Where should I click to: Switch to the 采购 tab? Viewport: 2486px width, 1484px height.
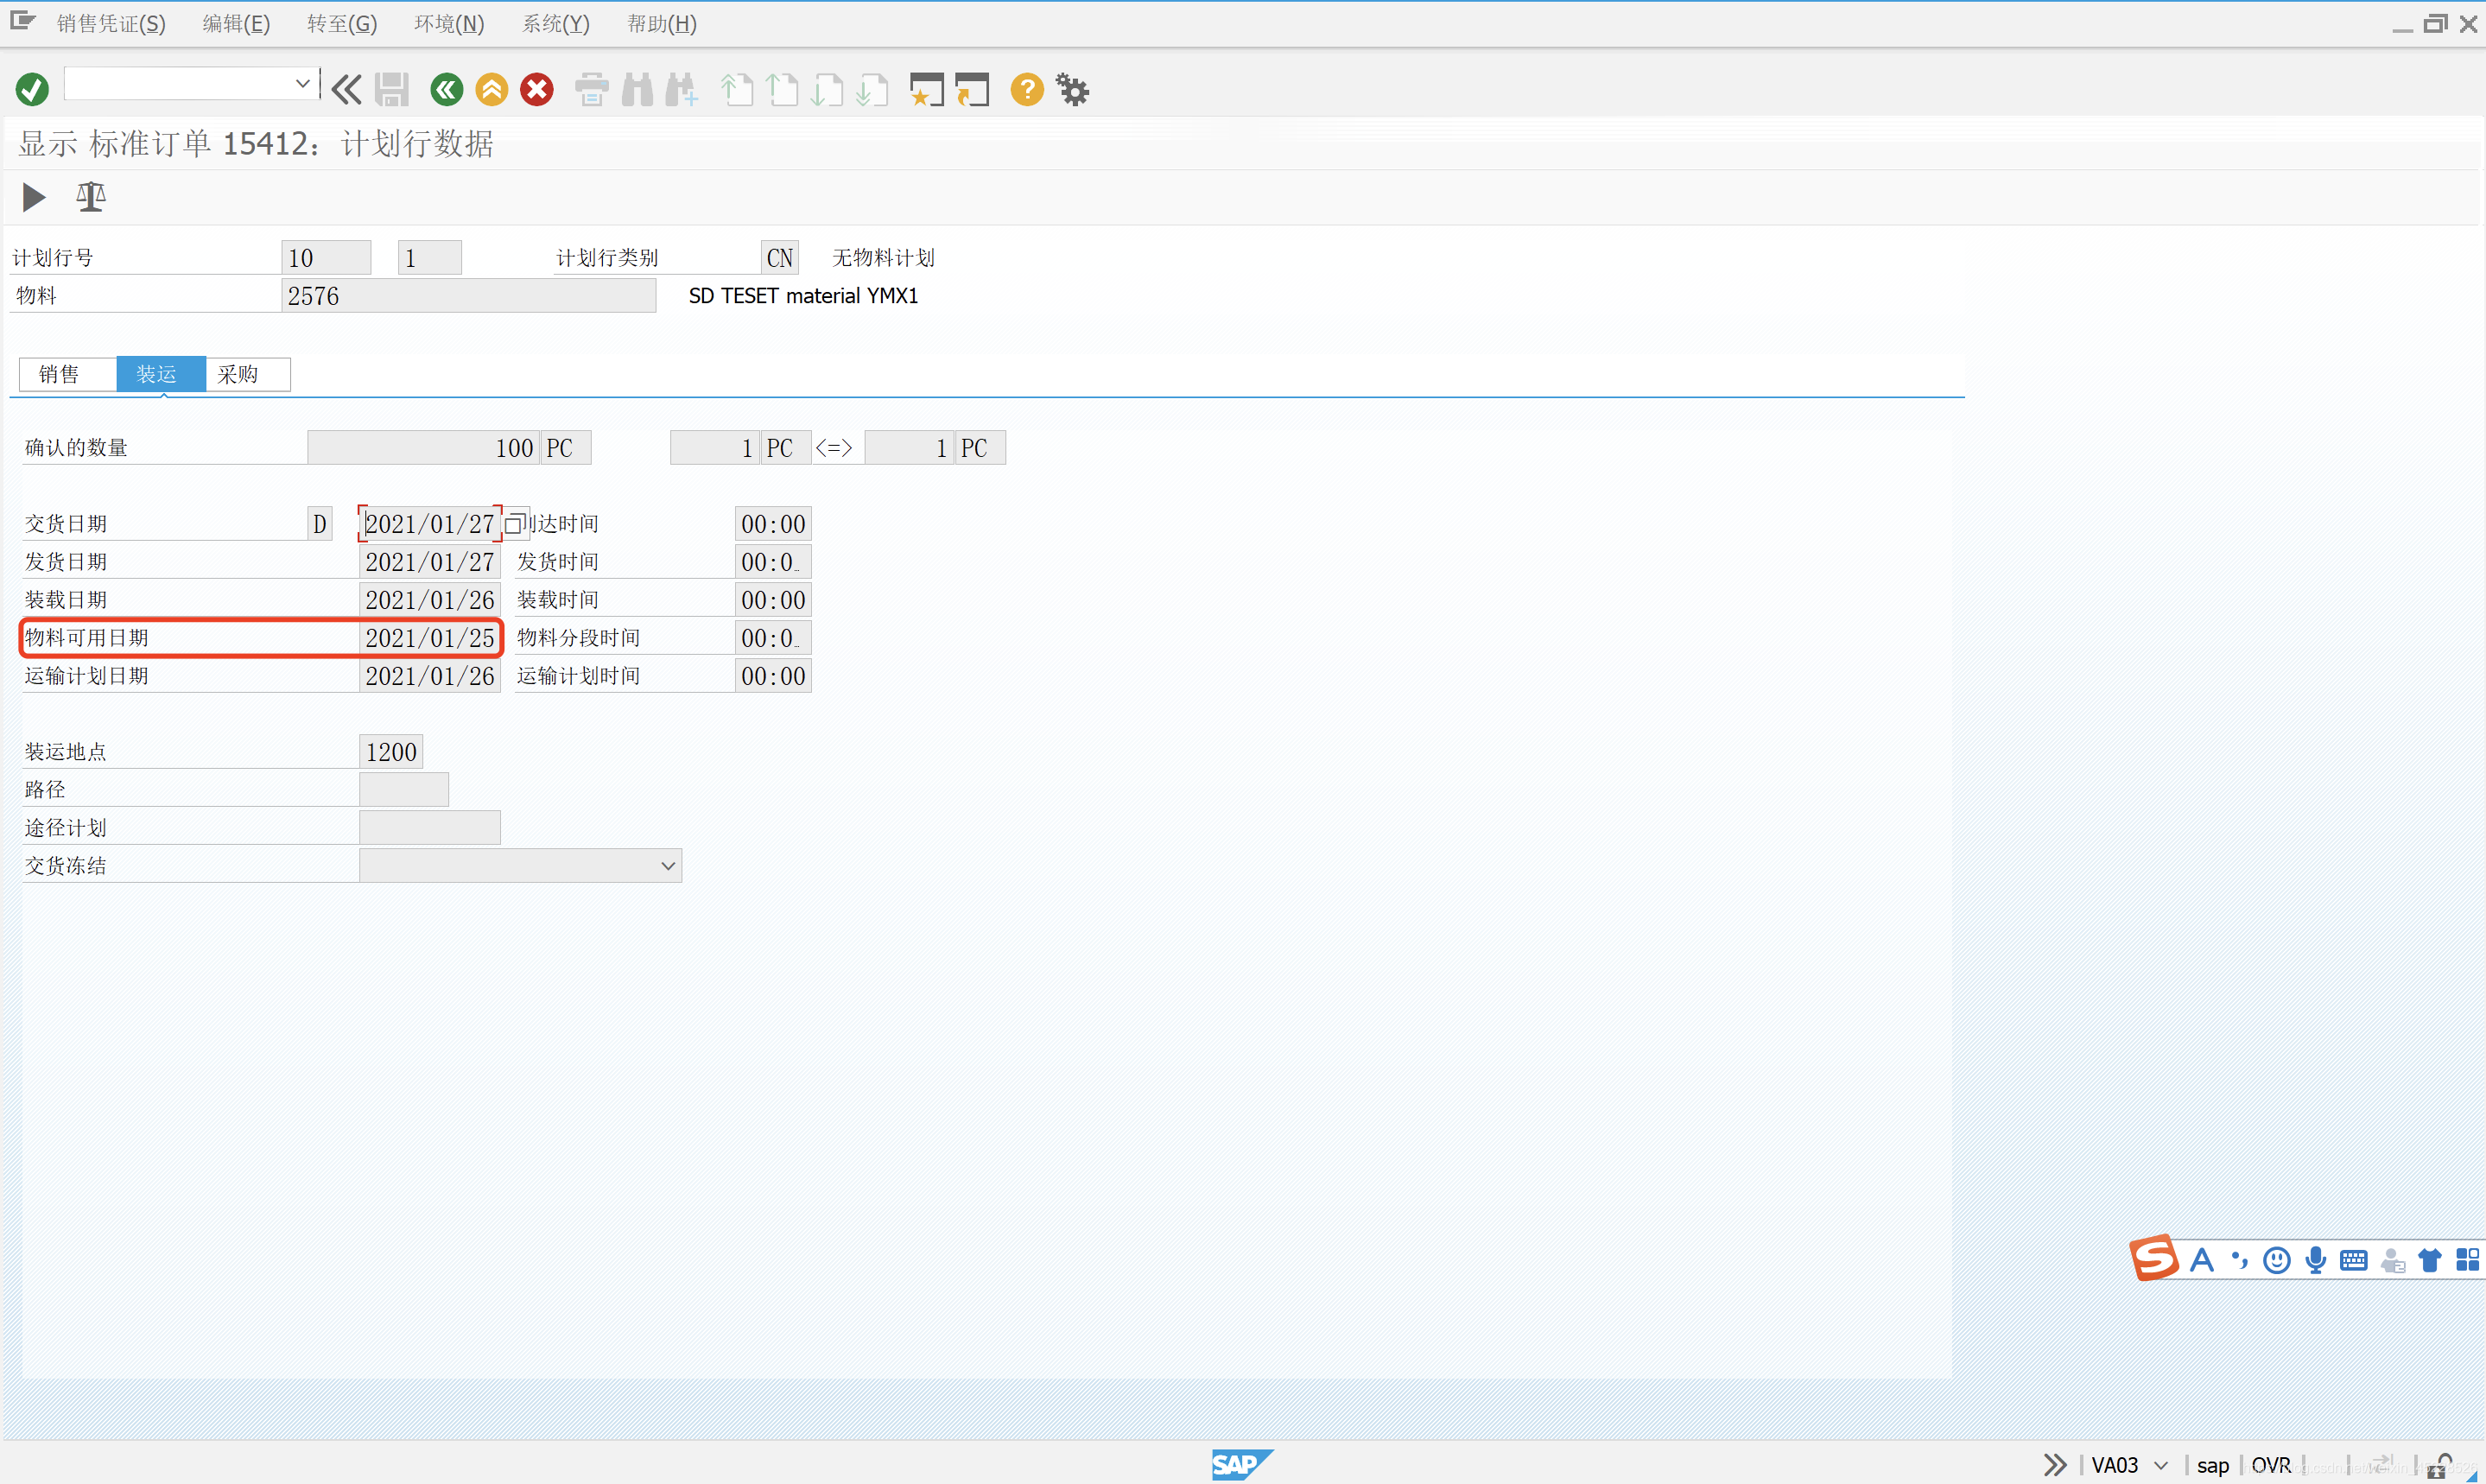coord(238,374)
